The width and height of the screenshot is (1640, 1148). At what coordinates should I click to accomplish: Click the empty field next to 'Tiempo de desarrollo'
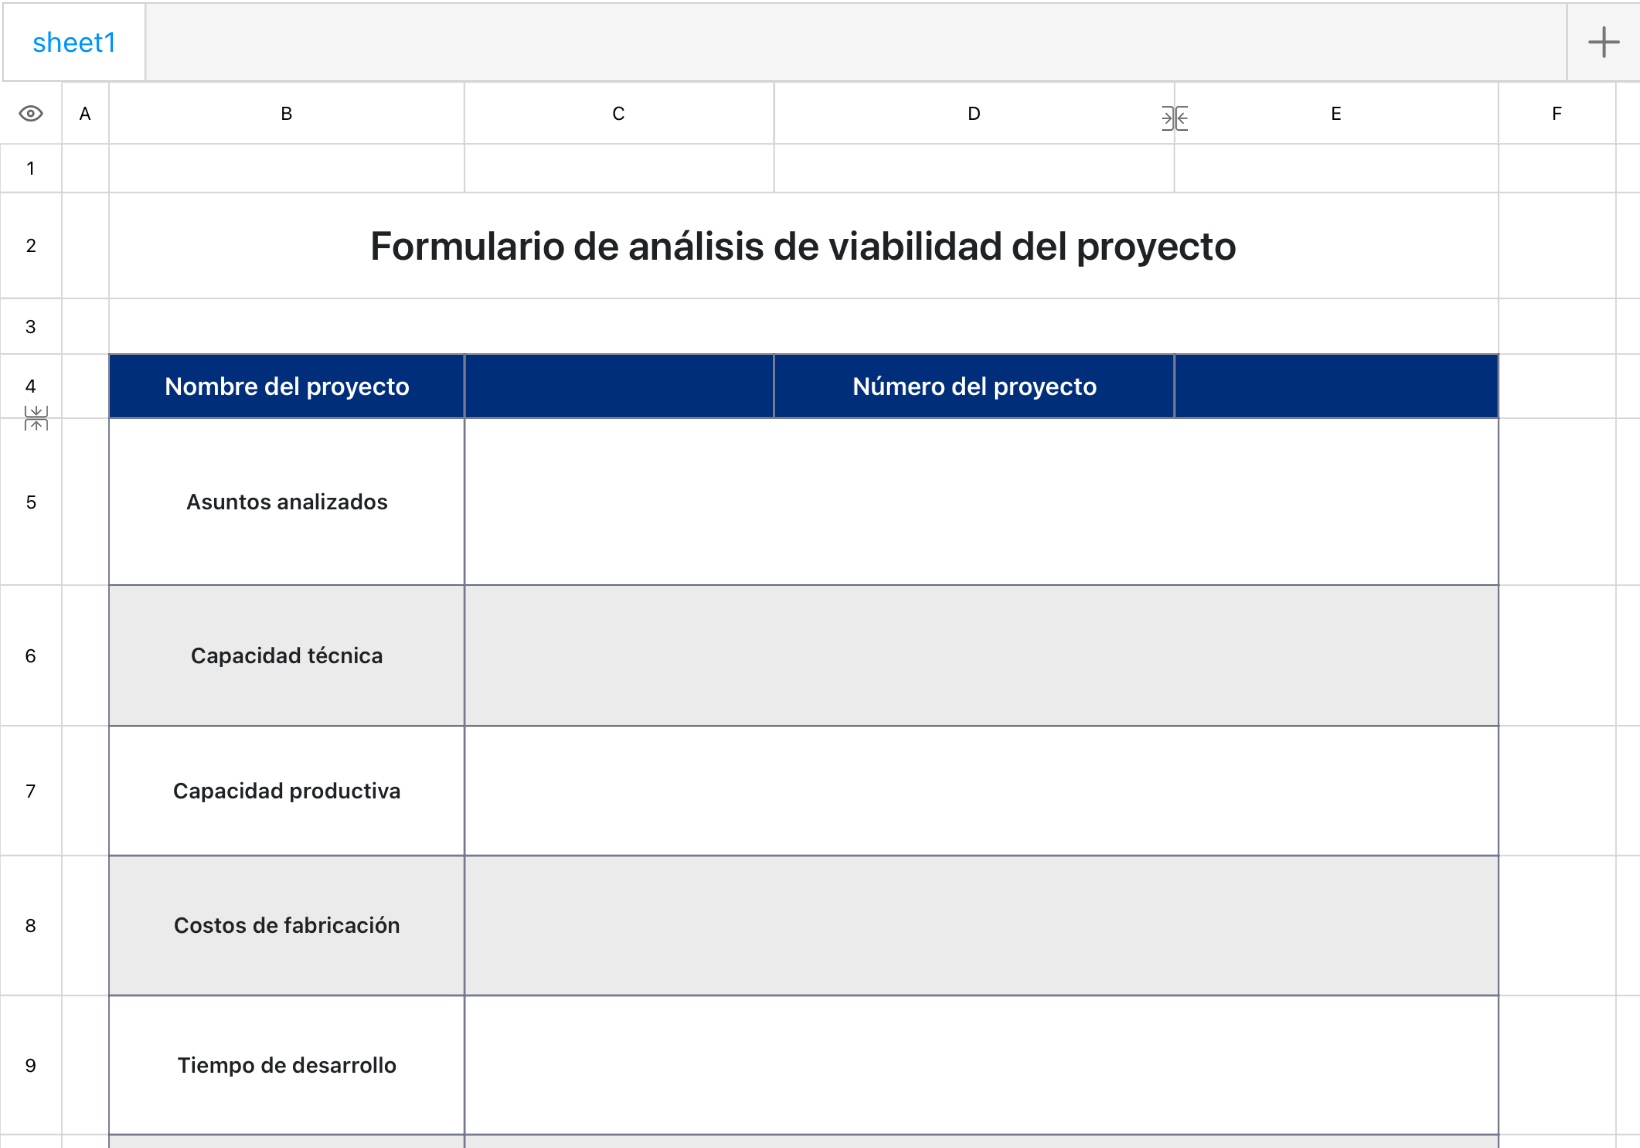(x=981, y=1065)
